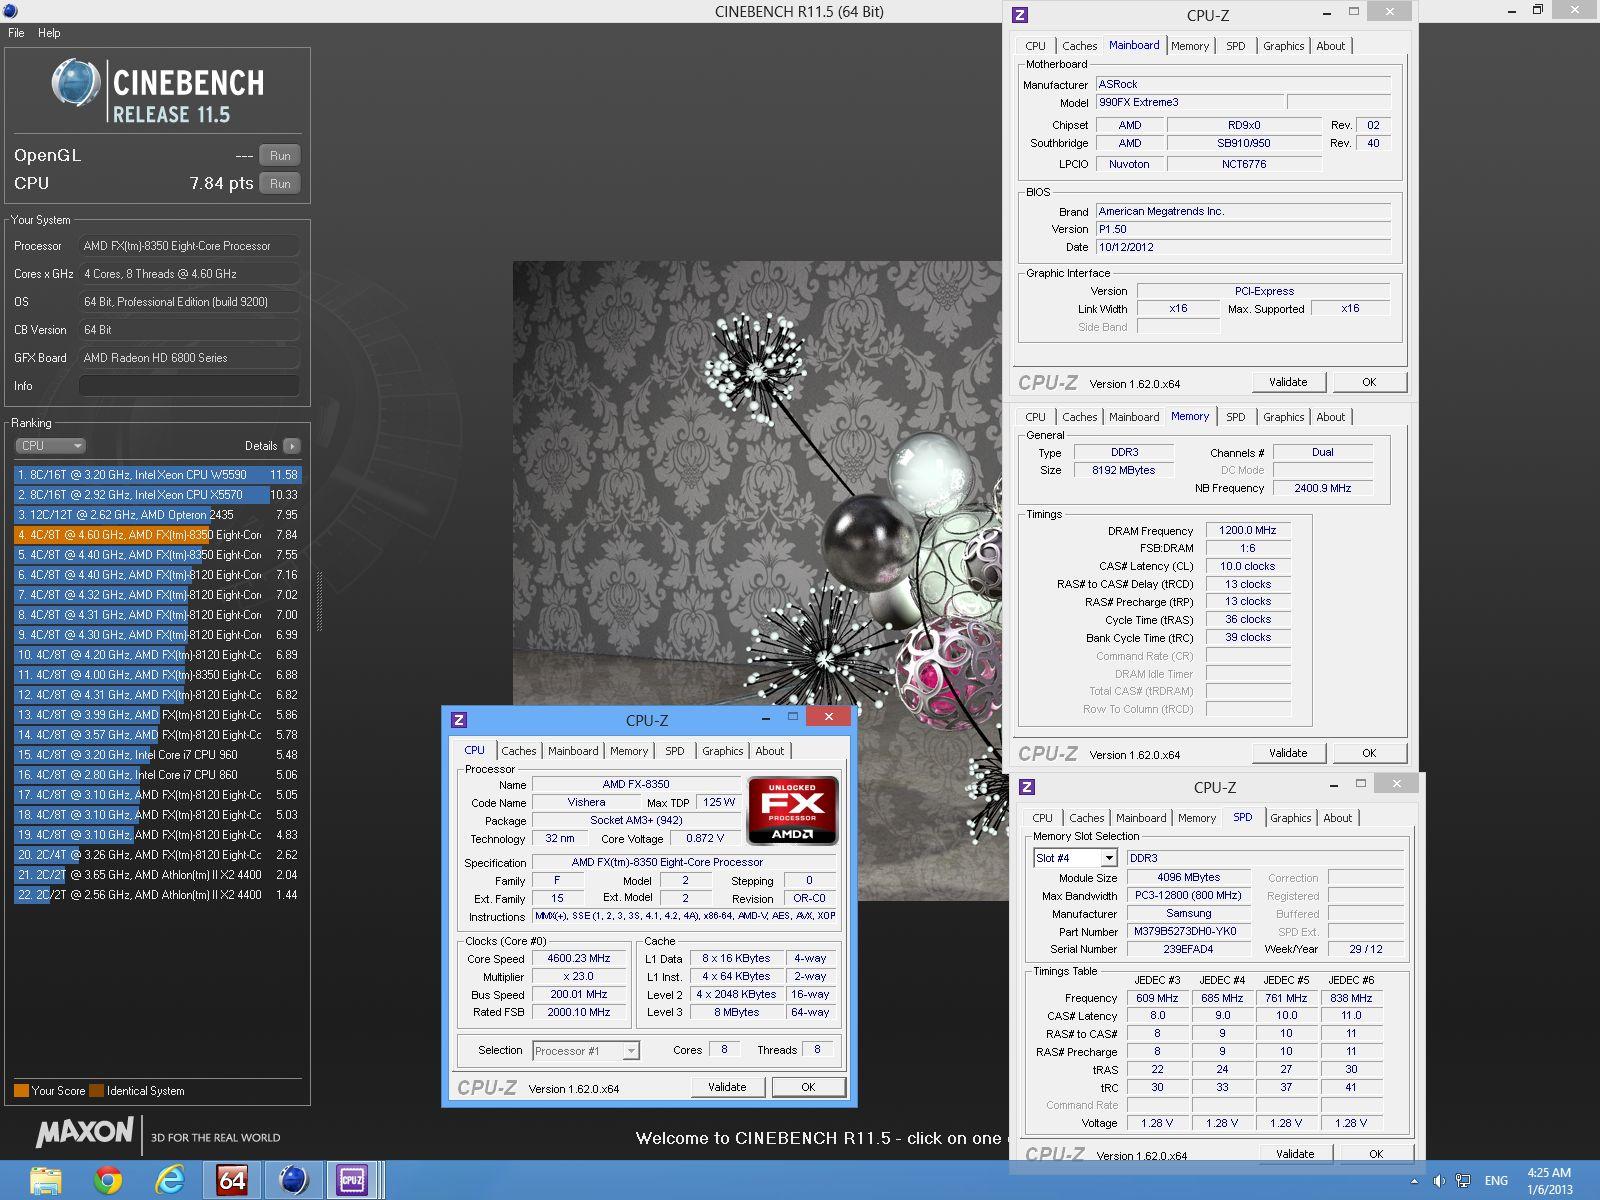Select ranking row AMD Opteron 2435
The height and width of the screenshot is (1200, 1600).
point(157,515)
